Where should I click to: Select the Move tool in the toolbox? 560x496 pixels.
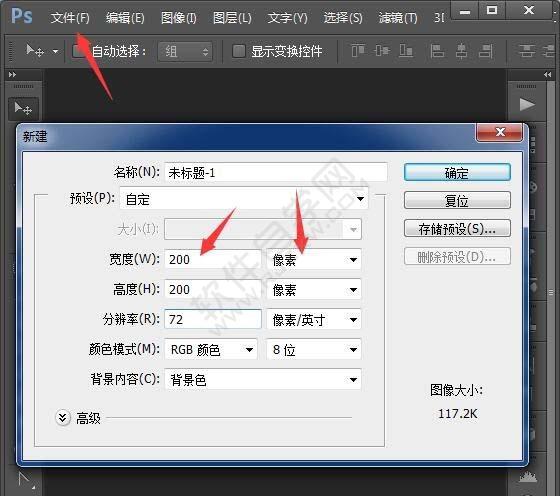[23, 108]
